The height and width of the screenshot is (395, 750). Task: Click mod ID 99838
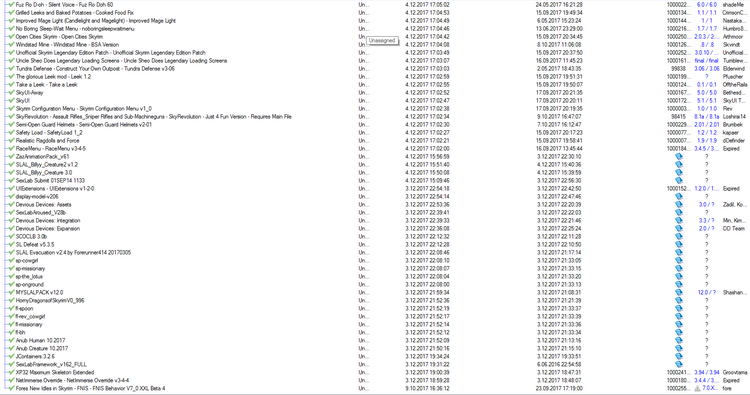pyautogui.click(x=678, y=69)
